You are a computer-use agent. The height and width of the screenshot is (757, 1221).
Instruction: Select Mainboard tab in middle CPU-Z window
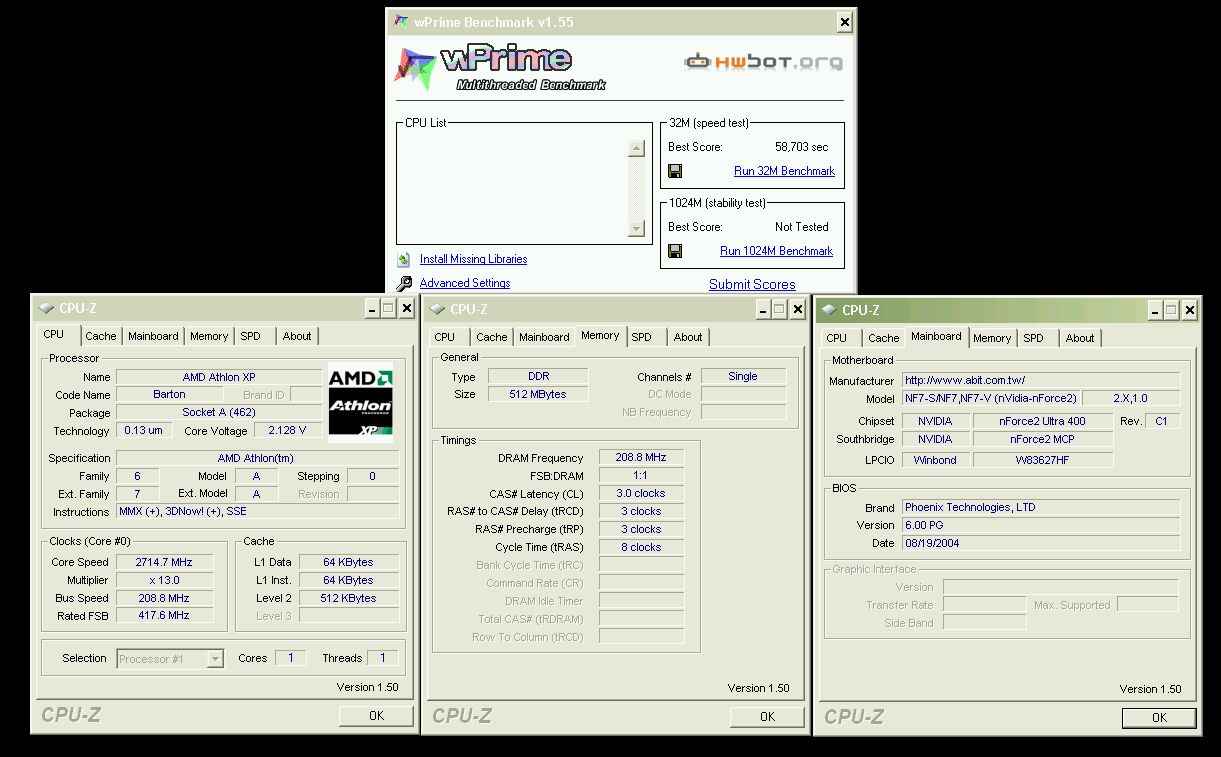544,337
